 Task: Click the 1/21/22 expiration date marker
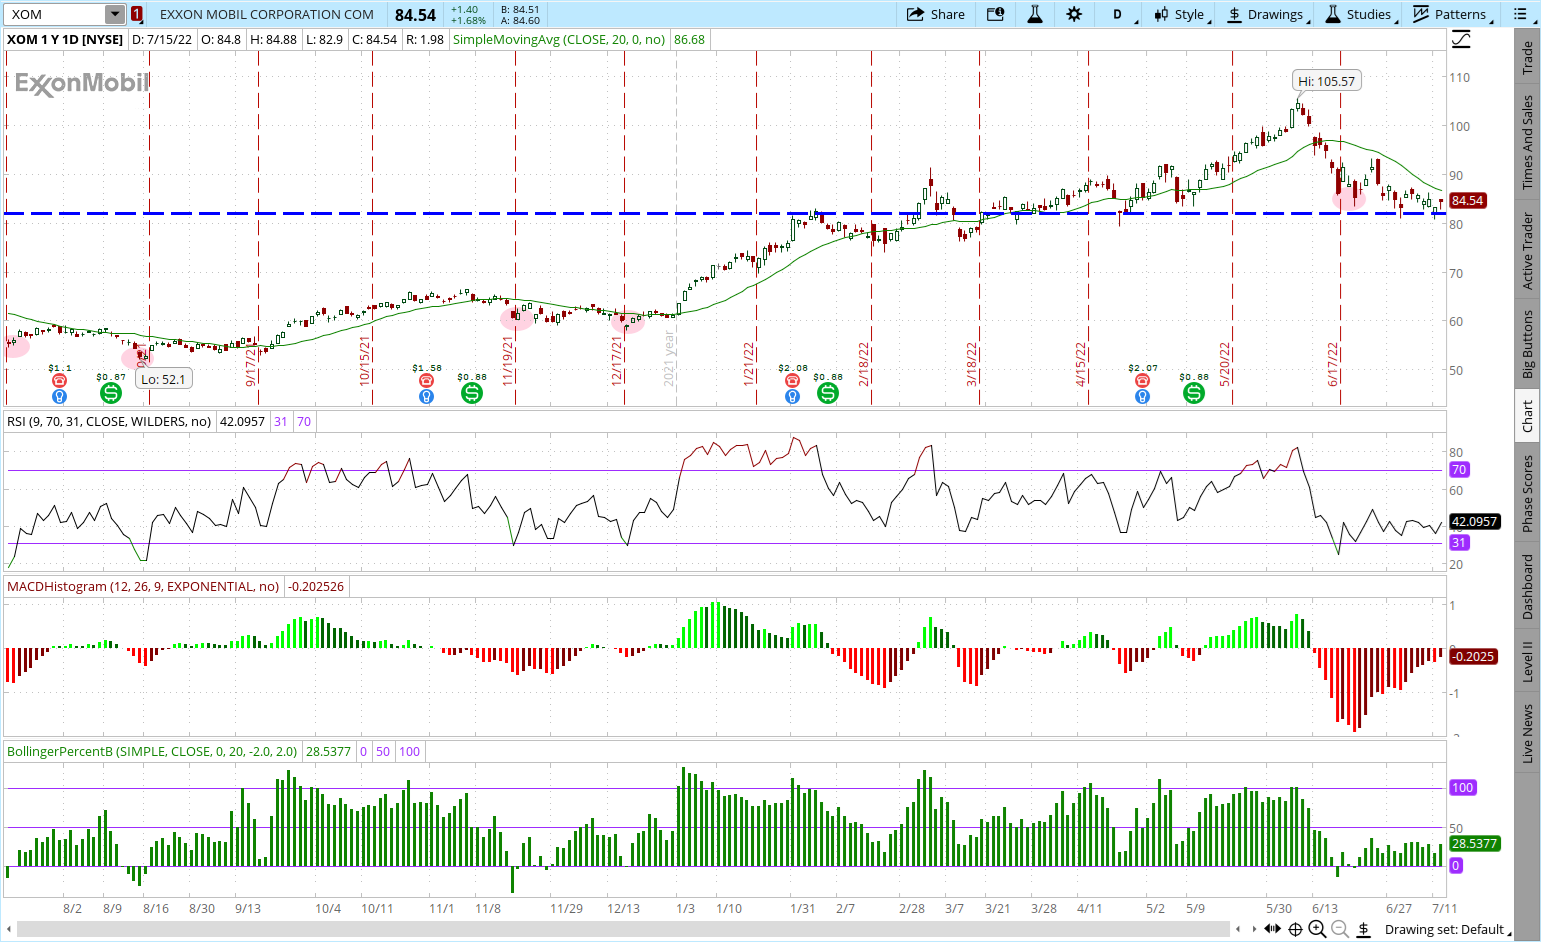coord(749,364)
